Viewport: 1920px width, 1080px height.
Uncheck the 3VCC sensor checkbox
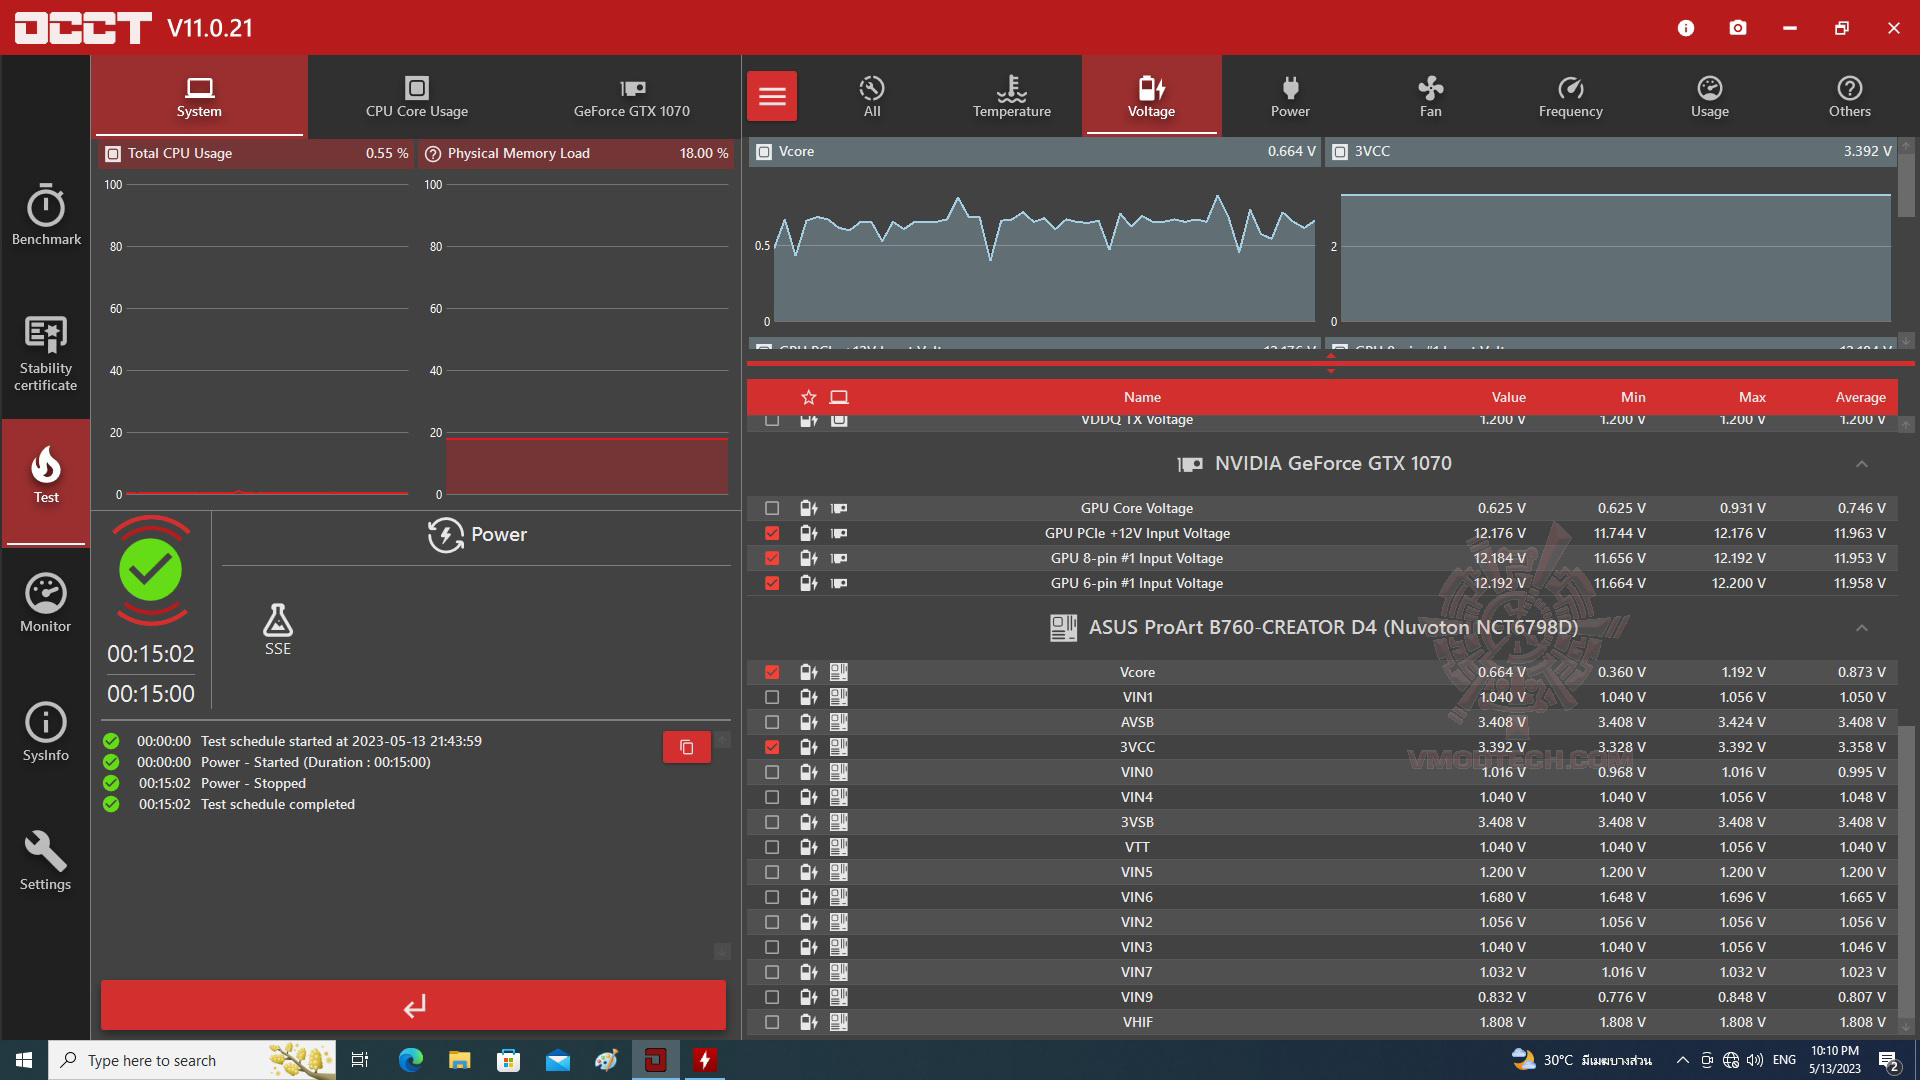tap(772, 747)
